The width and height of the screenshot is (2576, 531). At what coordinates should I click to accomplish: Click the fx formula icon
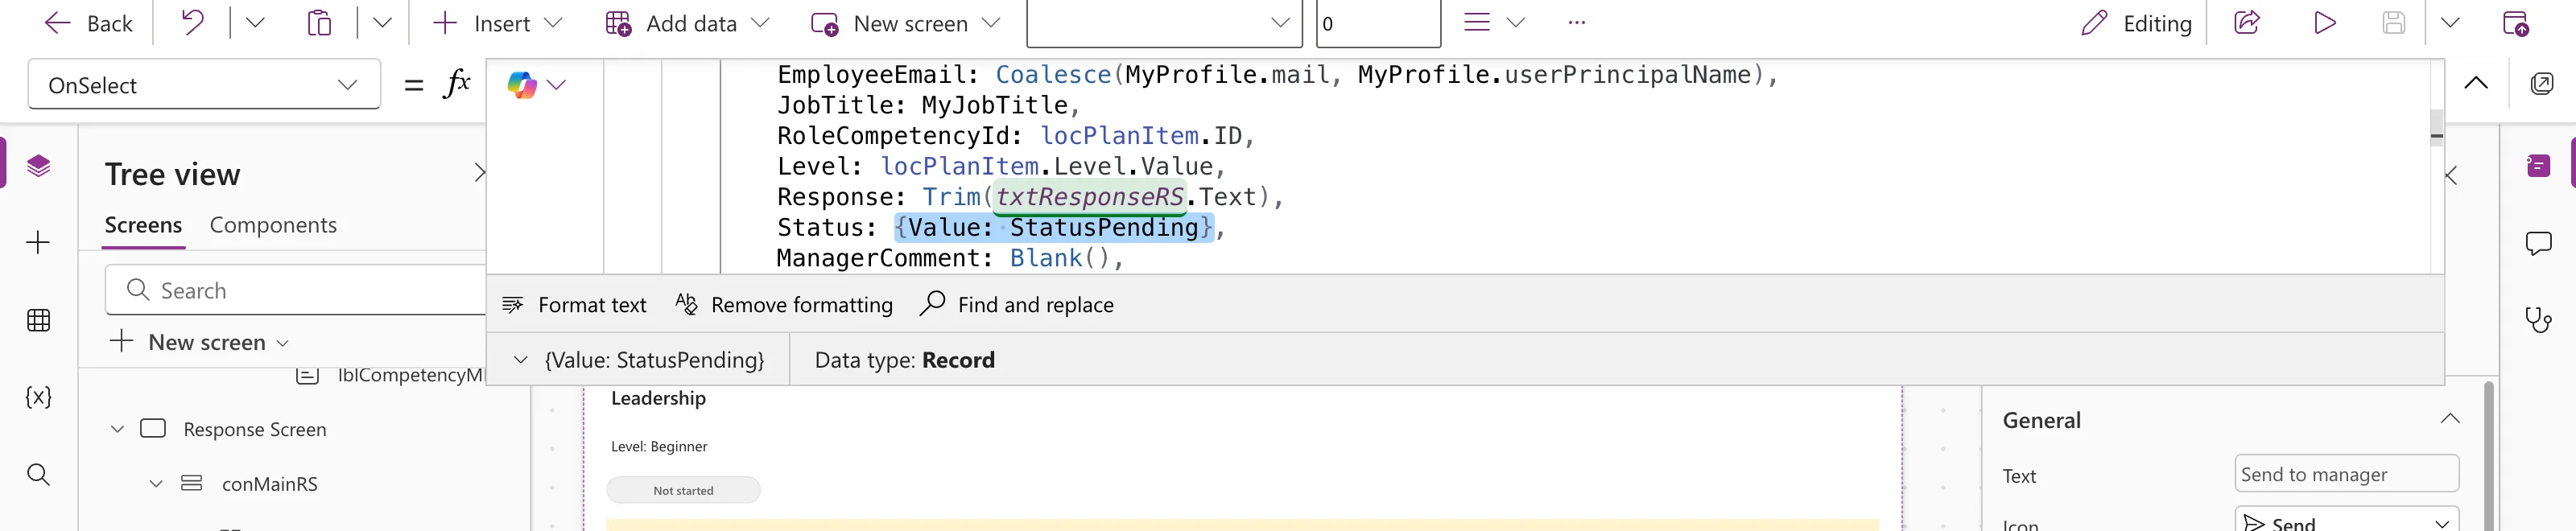click(457, 84)
